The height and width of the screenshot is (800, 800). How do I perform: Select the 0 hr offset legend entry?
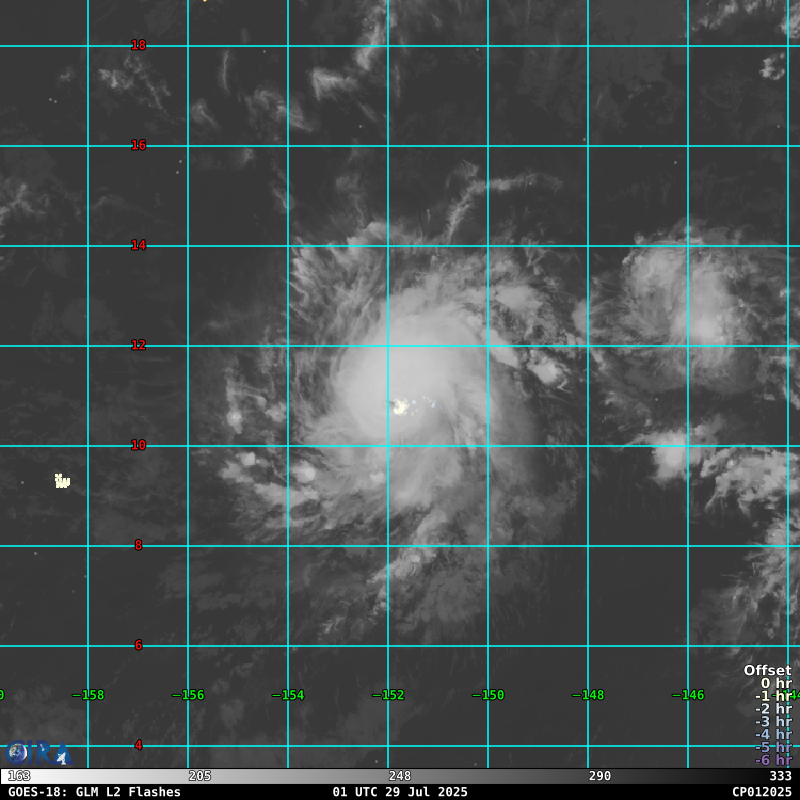tap(776, 683)
